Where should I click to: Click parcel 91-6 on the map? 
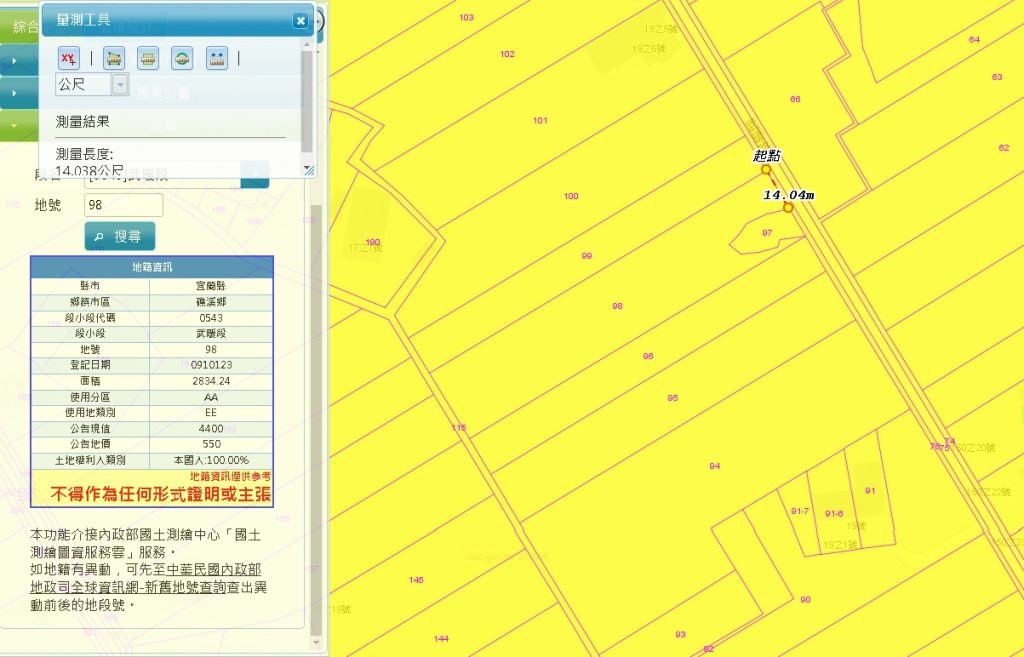pos(834,514)
